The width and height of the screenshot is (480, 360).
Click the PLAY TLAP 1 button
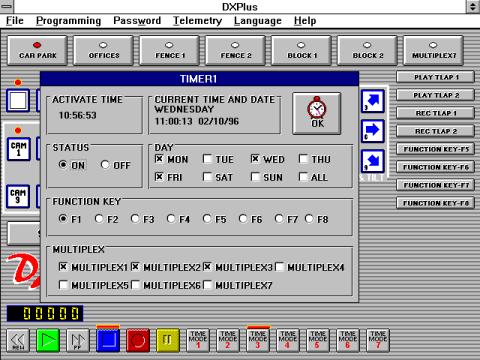click(x=436, y=77)
